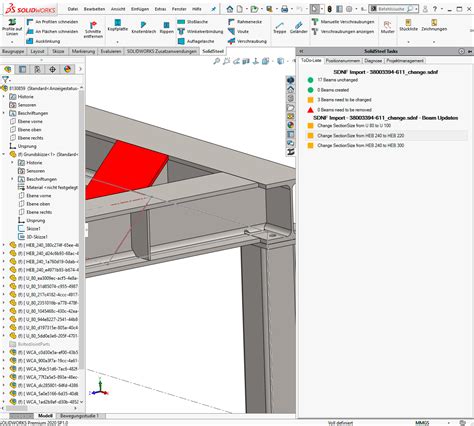
Task: Launch the Treppe tool
Action: point(280,27)
